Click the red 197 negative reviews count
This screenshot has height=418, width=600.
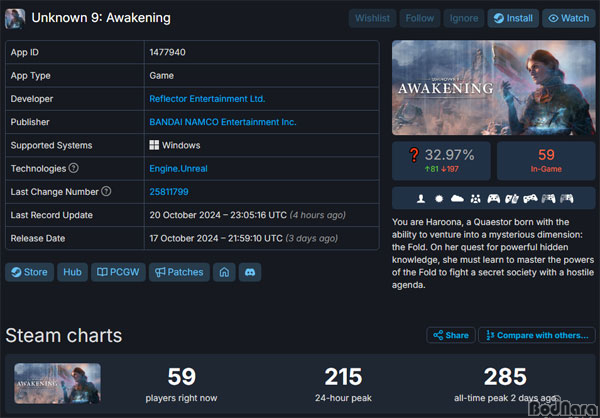coord(450,169)
